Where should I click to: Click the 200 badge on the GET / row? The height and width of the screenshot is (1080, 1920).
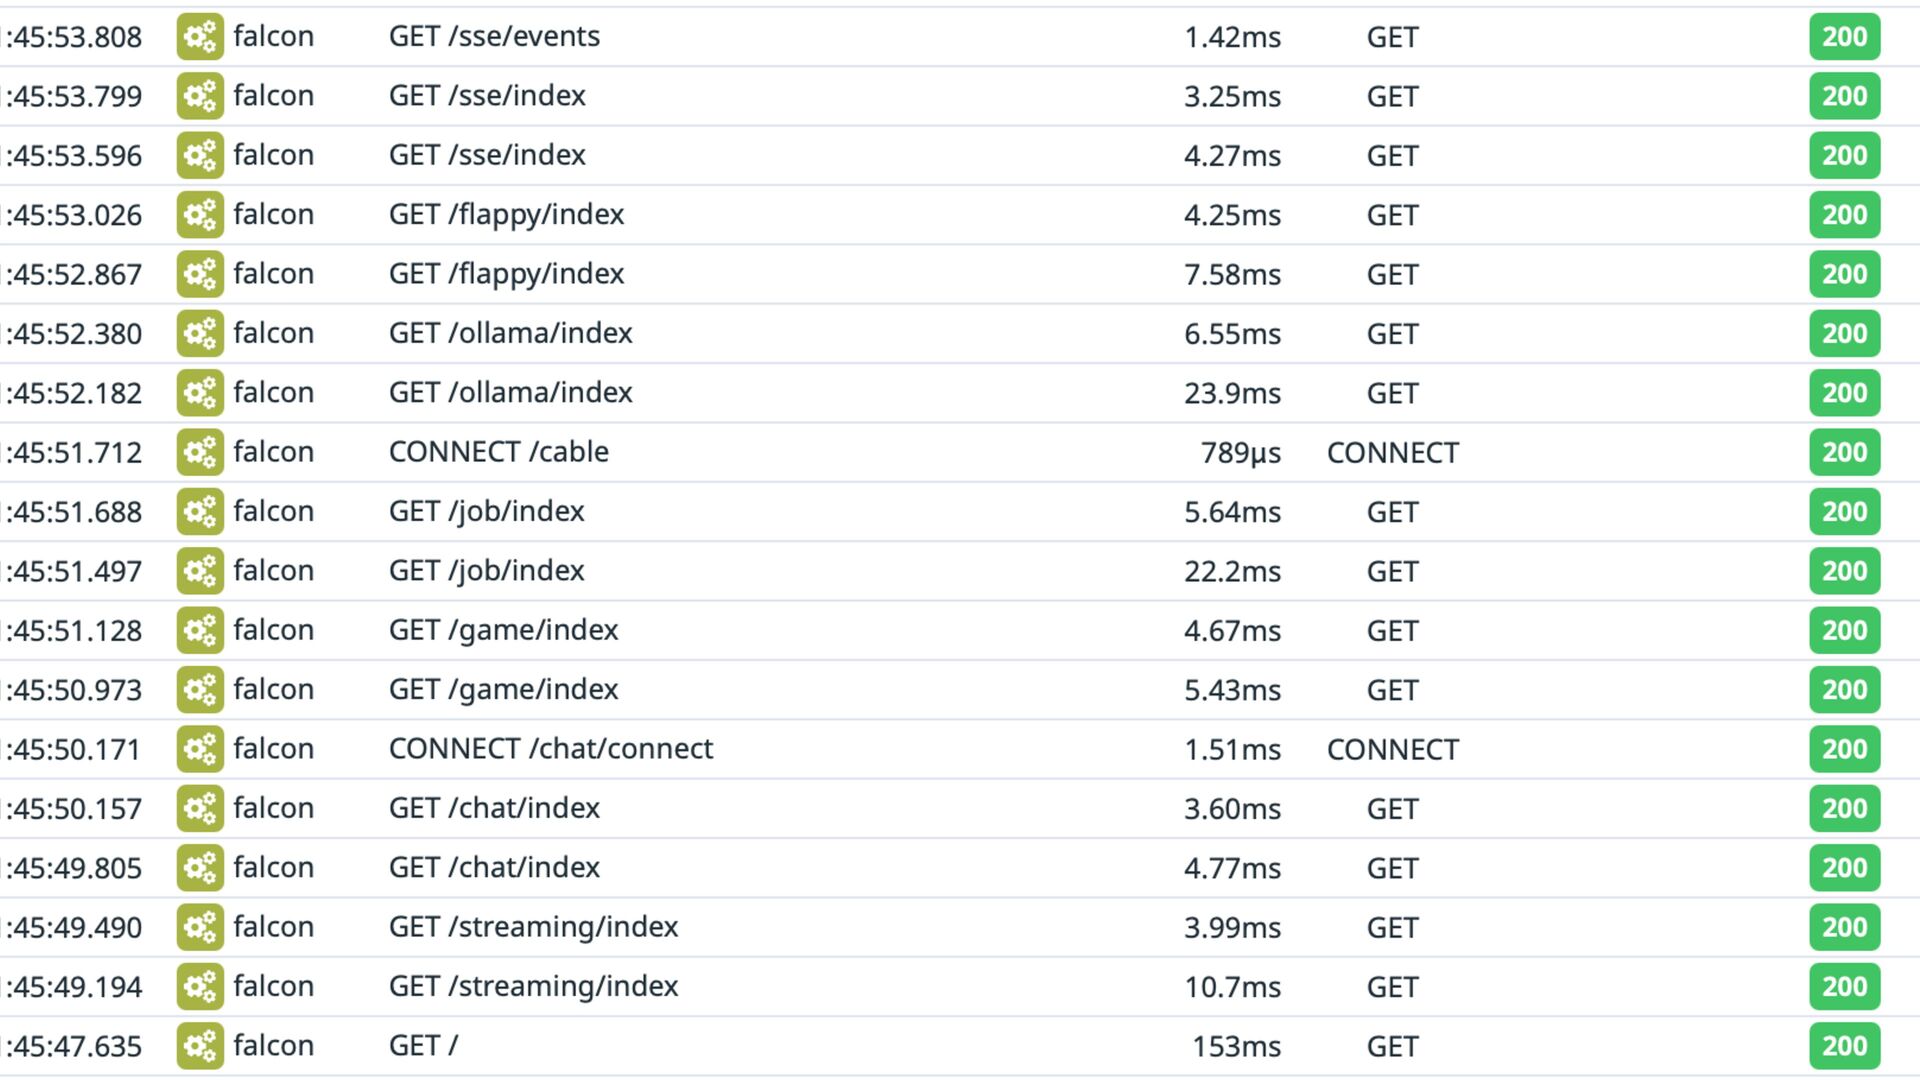1844,1047
